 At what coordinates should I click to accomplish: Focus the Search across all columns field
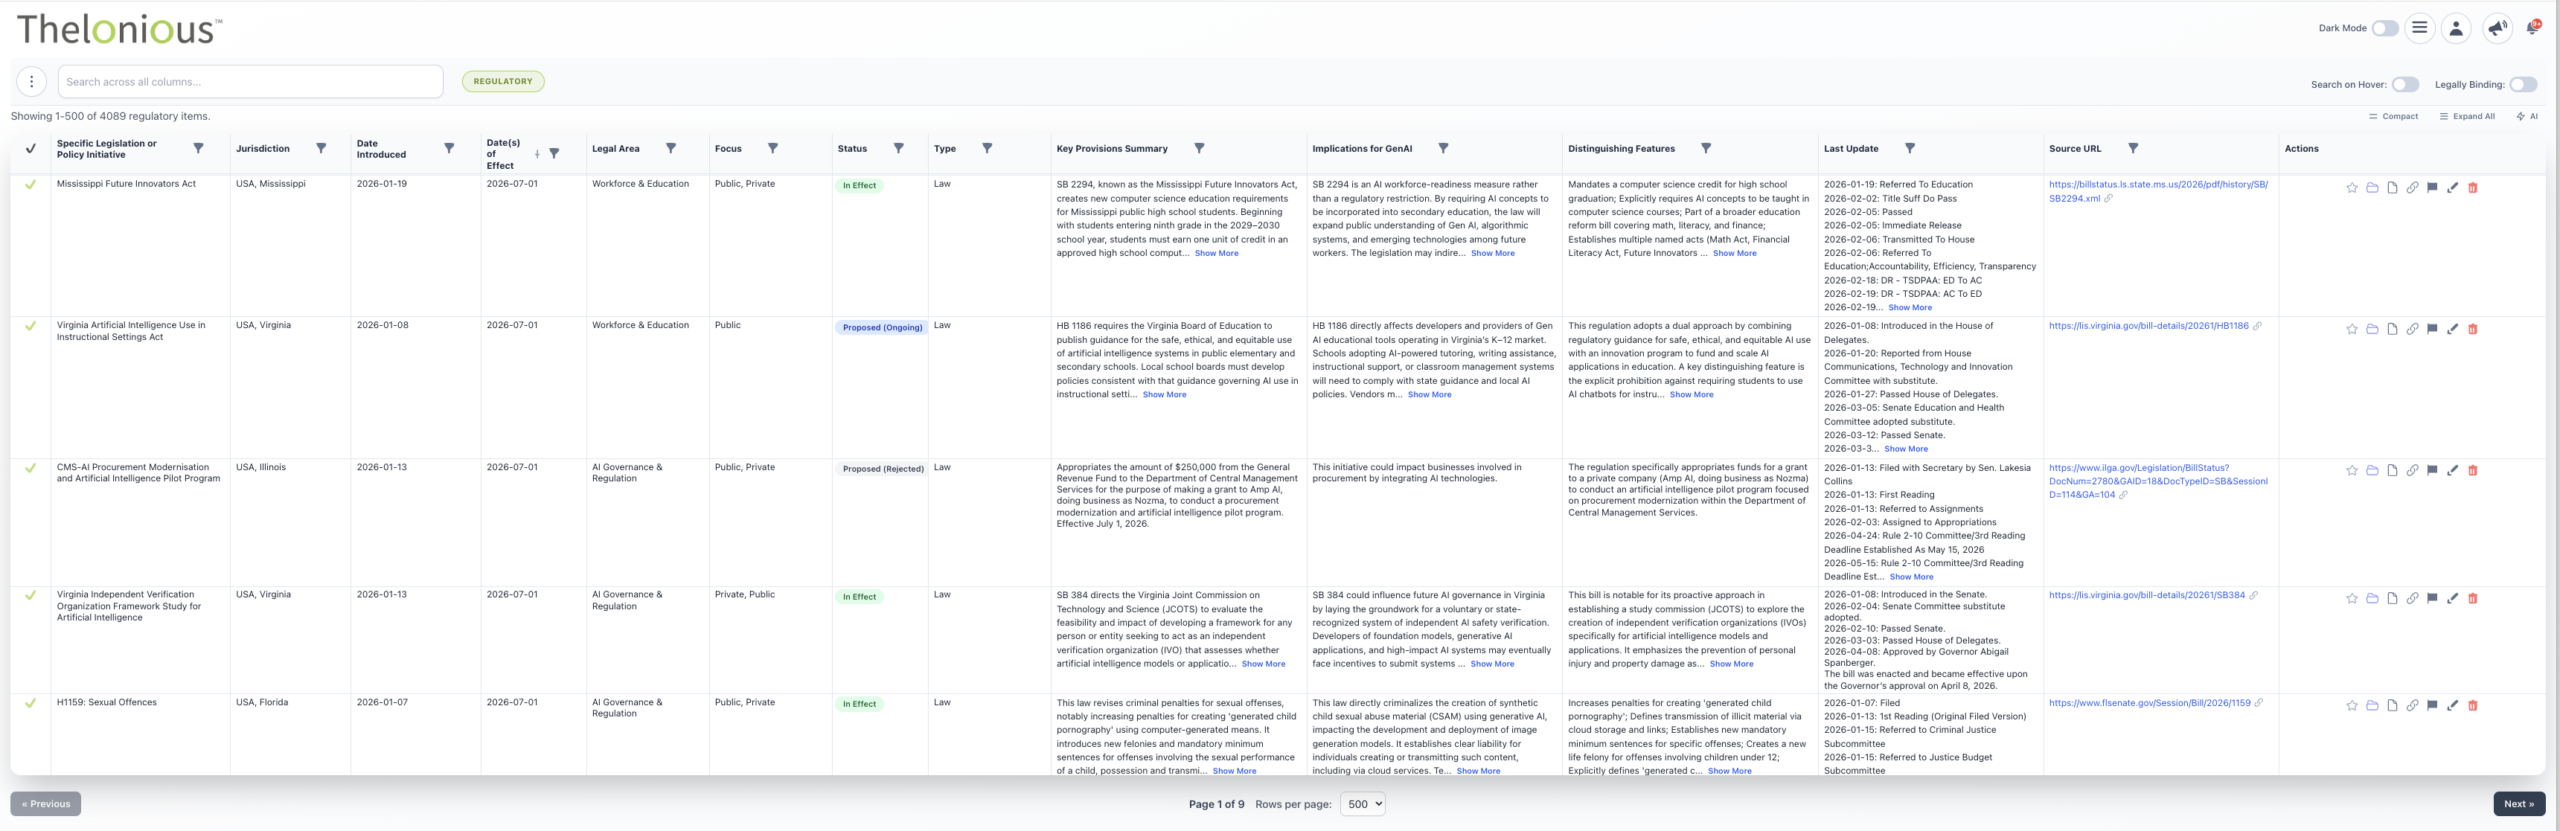pos(250,82)
